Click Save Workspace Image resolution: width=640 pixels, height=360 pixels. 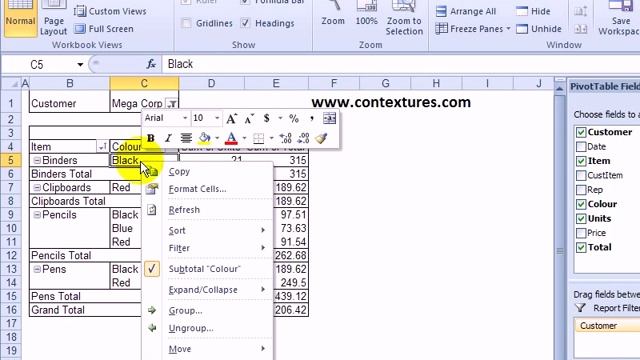(x=620, y=18)
